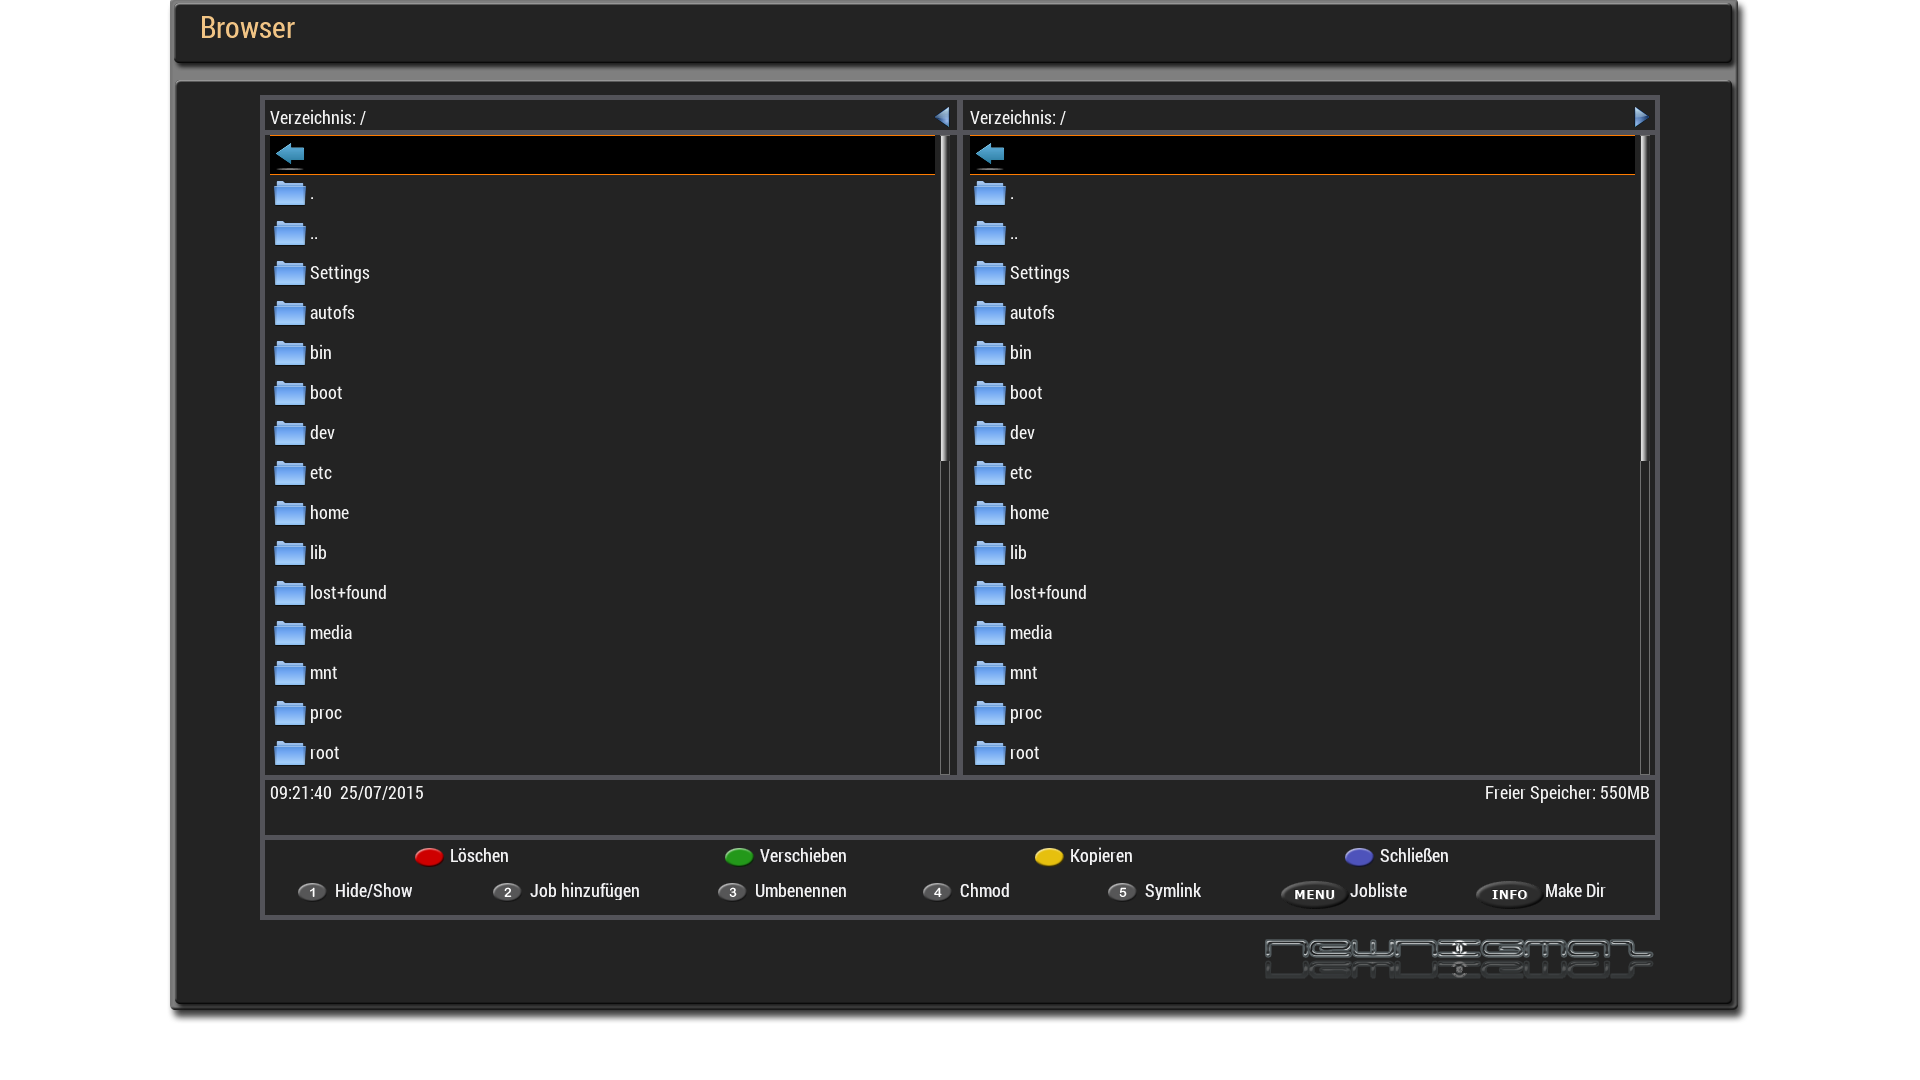
Task: Click the right pane vertical scrollbar
Action: click(1644, 300)
